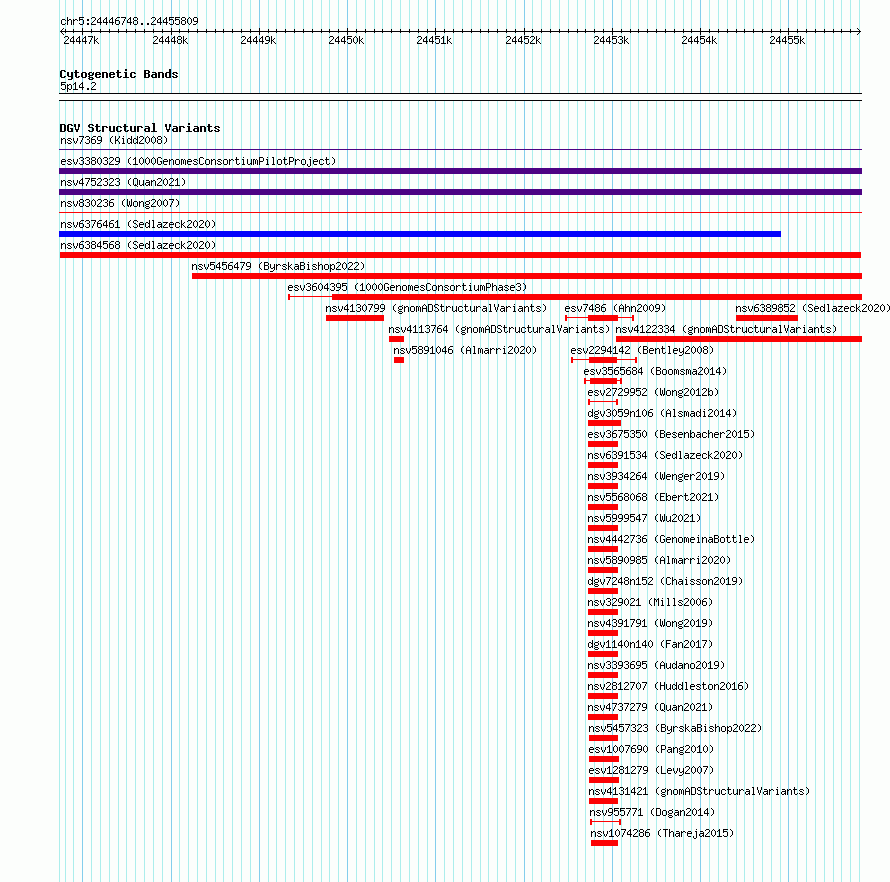
Task: Click the 24453k ruler tick label
Action: tap(611, 40)
